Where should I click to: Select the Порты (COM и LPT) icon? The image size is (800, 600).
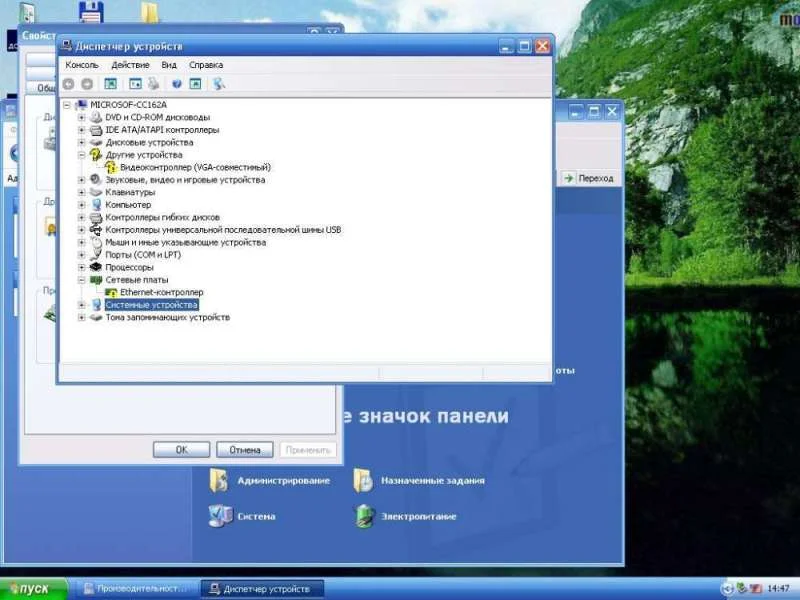[x=95, y=255]
